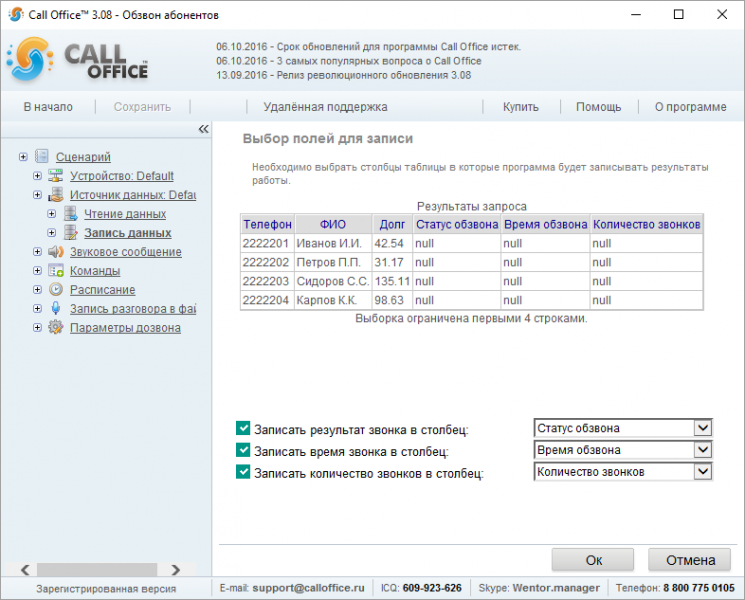Expand the Расписание node
Image resolution: width=745 pixels, height=600 pixels.
37,290
